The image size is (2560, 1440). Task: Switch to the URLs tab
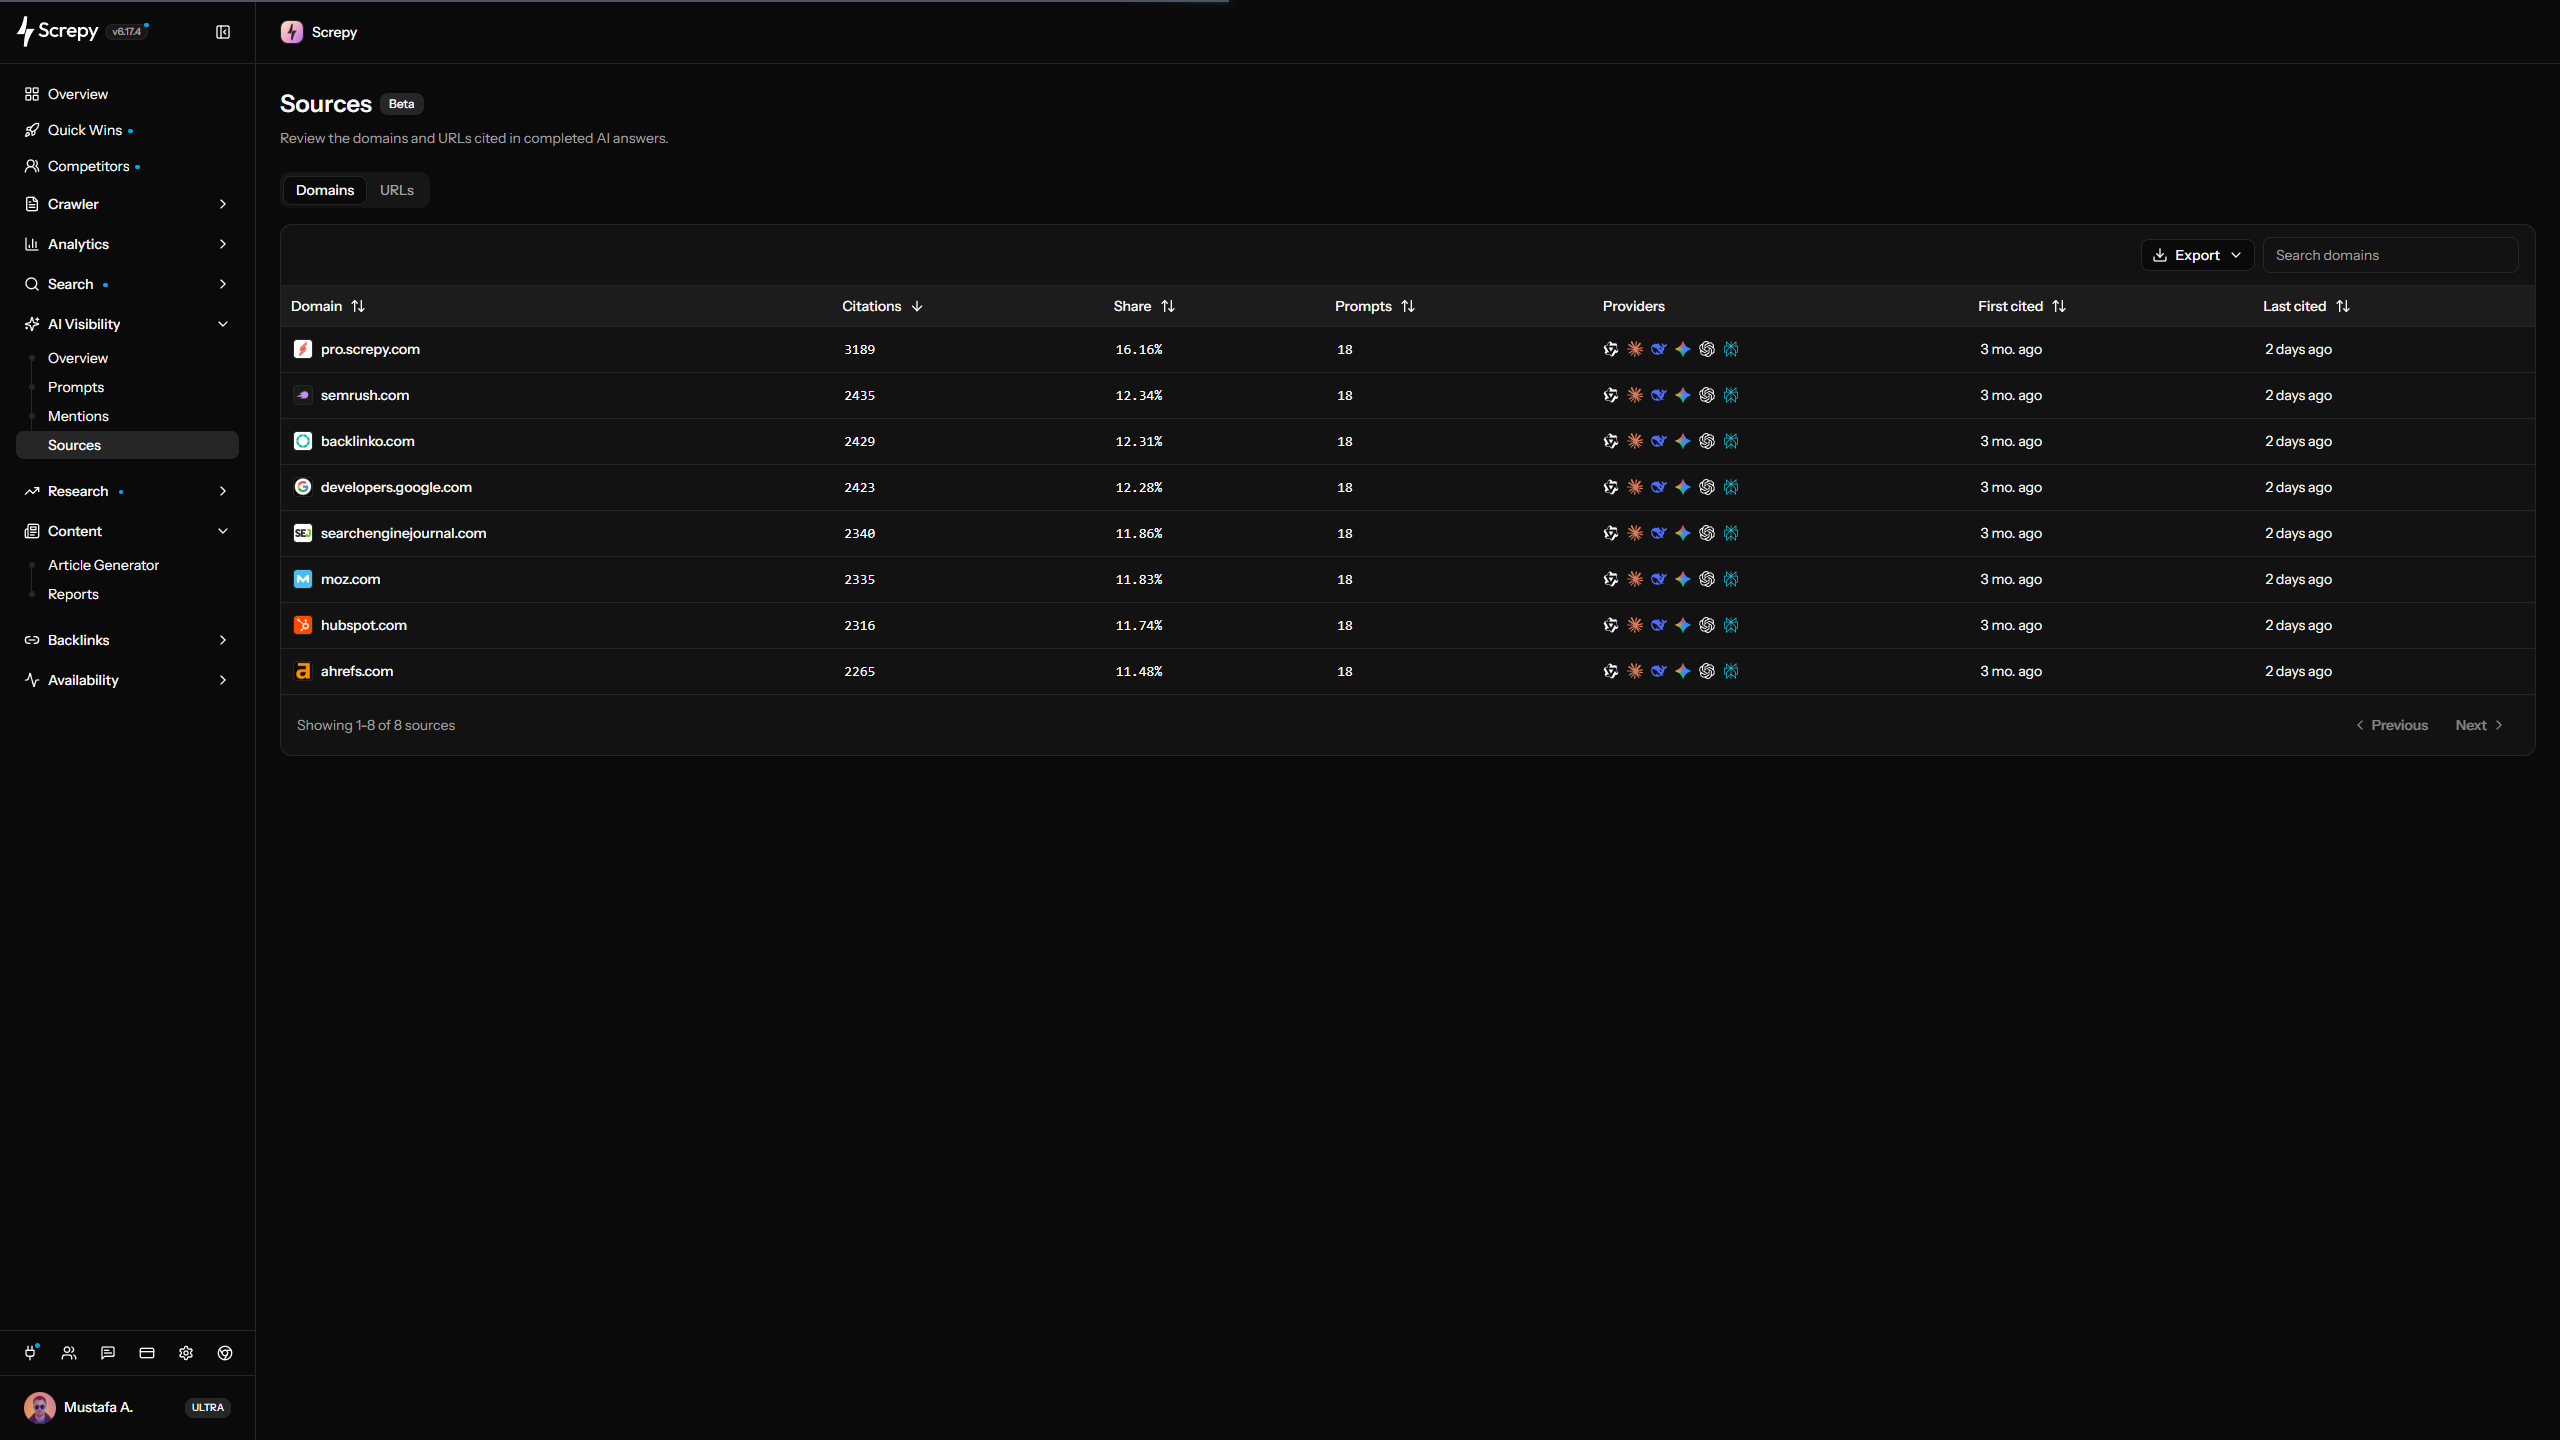coord(397,190)
